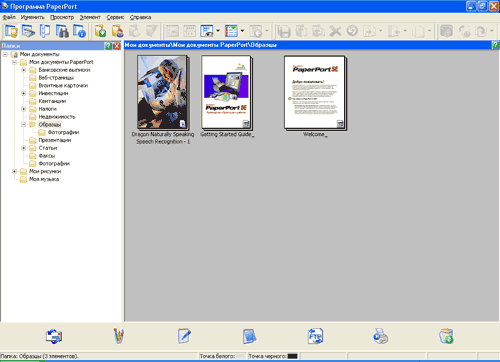Click the scan document toolbar icon

click(x=28, y=31)
